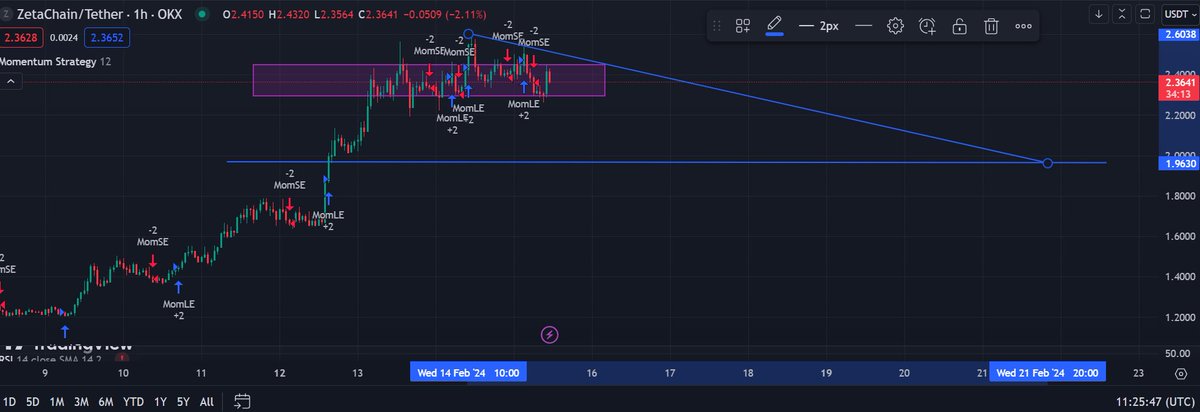
Task: Select the trend line end anchor point
Action: click(x=1047, y=162)
